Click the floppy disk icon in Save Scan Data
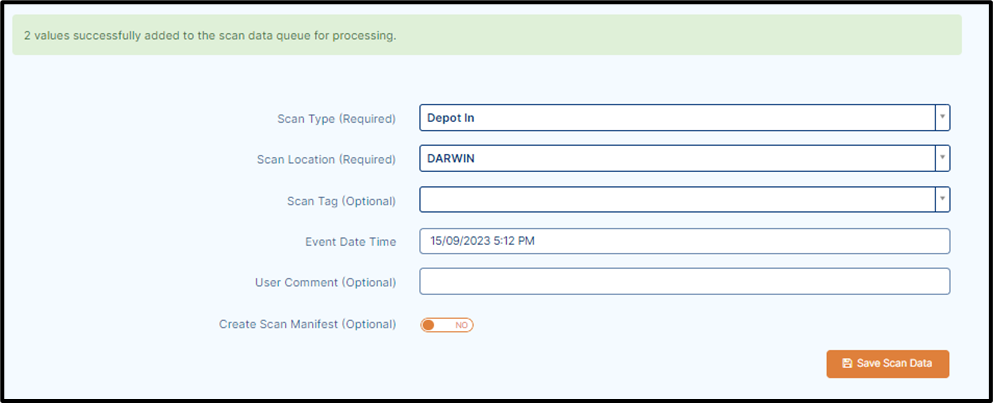The height and width of the screenshot is (403, 993). 847,364
